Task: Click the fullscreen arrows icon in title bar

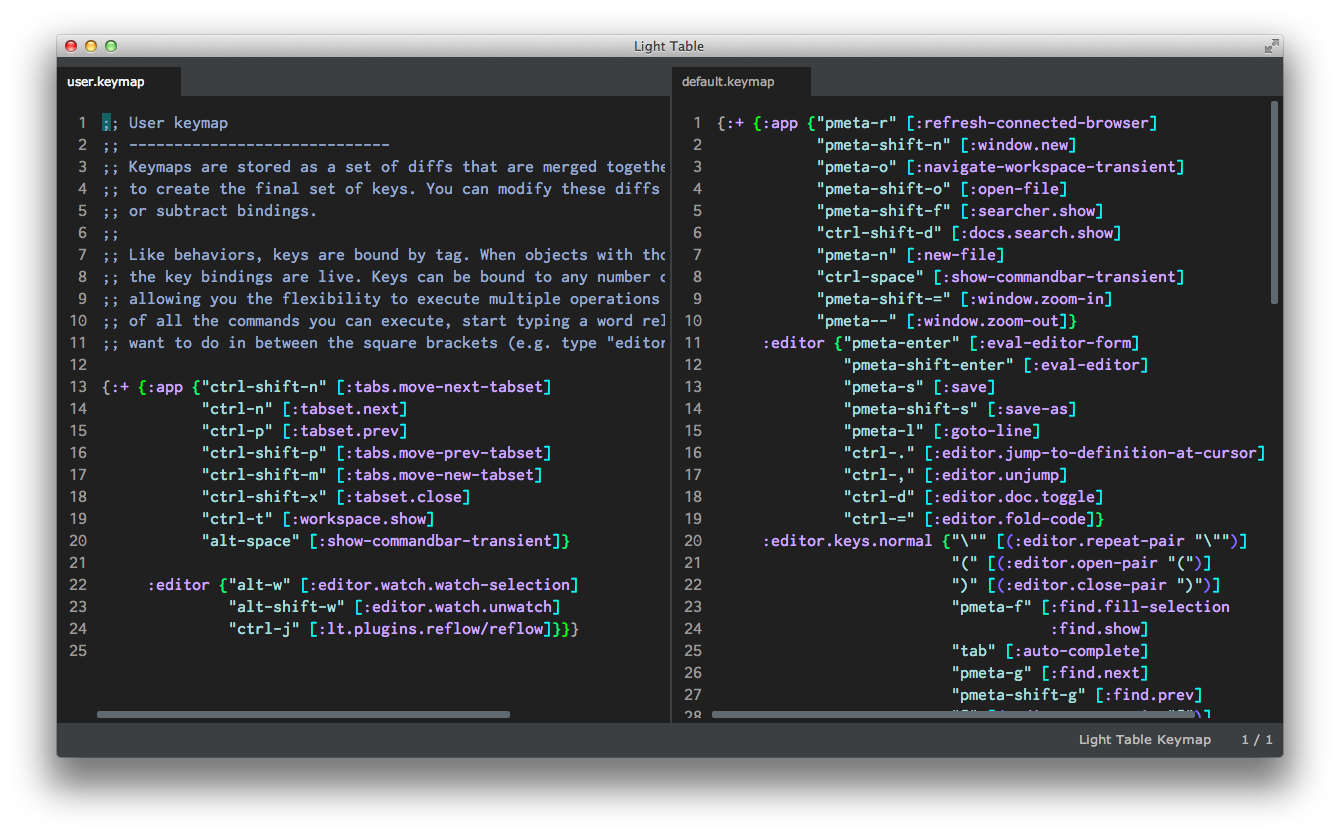Action: coord(1271,46)
